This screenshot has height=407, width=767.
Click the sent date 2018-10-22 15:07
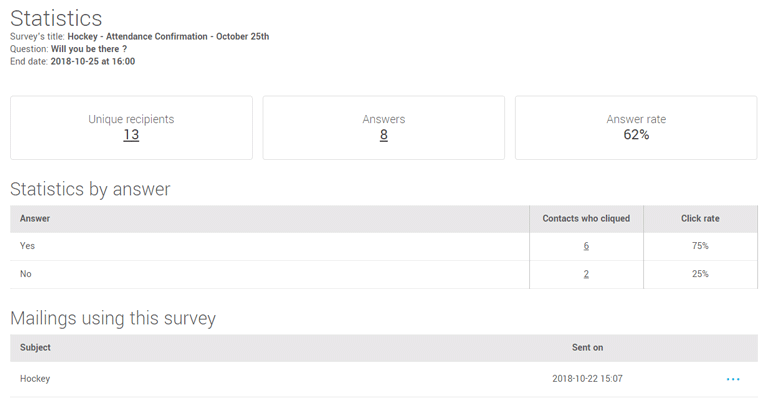click(587, 379)
